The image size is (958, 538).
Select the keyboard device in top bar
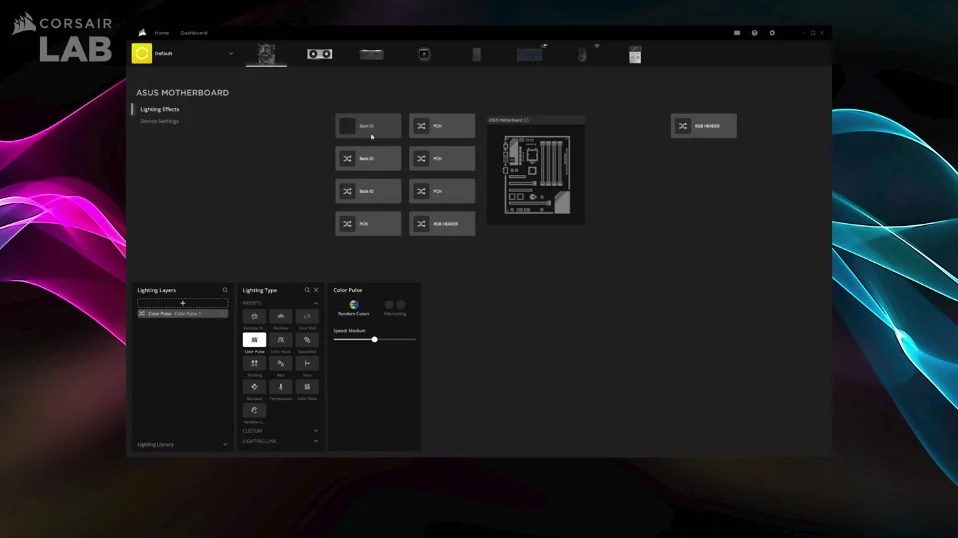click(x=529, y=54)
